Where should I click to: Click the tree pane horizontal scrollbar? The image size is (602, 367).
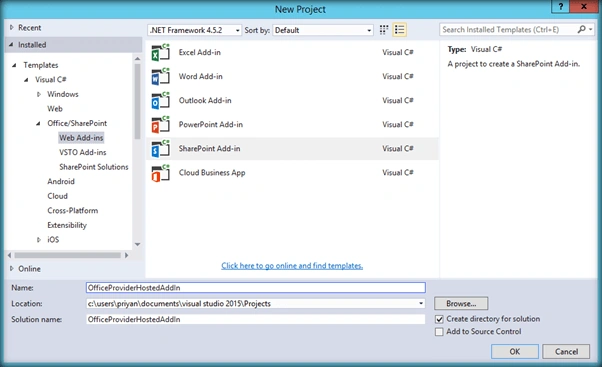pyautogui.click(x=68, y=255)
